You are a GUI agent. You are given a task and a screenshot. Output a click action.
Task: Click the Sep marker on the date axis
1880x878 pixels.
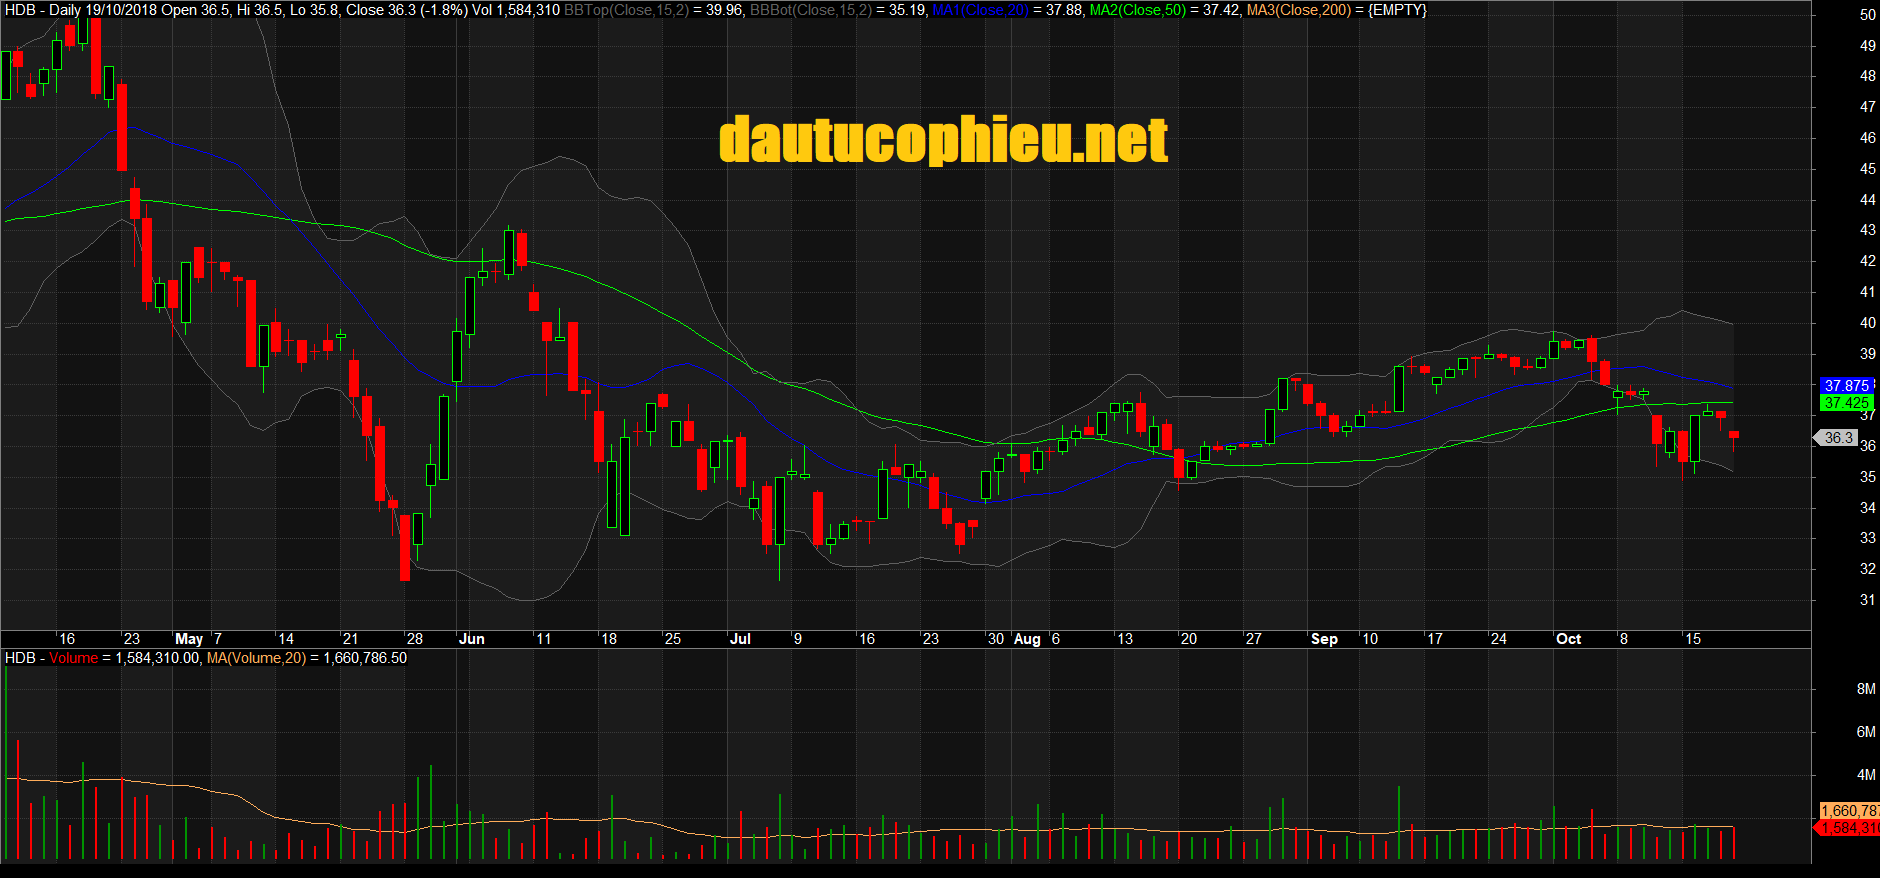point(1324,639)
